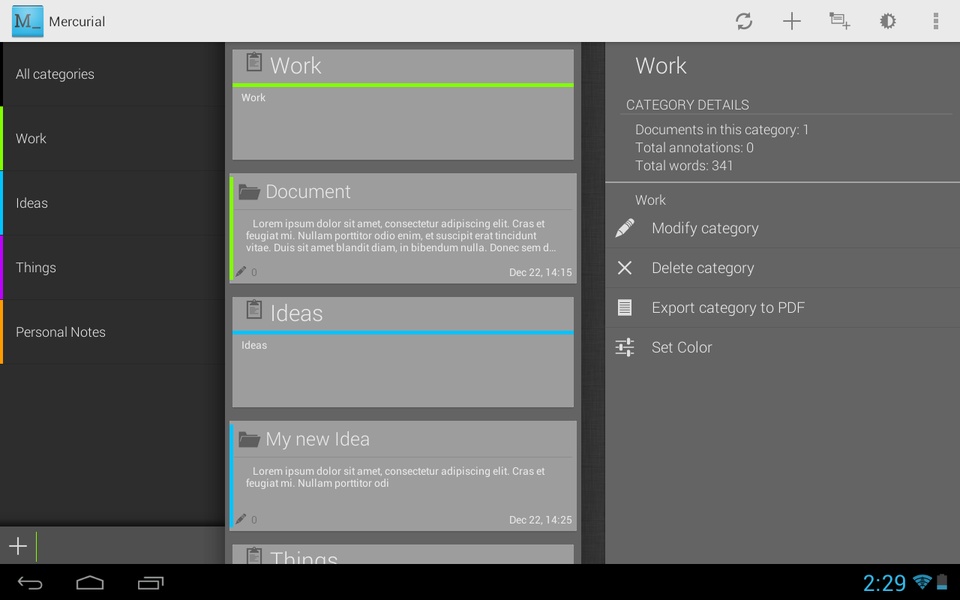Viewport: 960px width, 600px height.
Task: Tap the plus button below category list
Action: [x=18, y=546]
